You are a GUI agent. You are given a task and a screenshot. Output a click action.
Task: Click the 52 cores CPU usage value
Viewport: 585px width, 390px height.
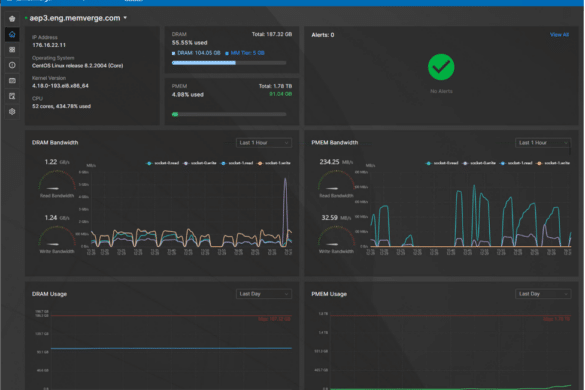pyautogui.click(x=62, y=106)
